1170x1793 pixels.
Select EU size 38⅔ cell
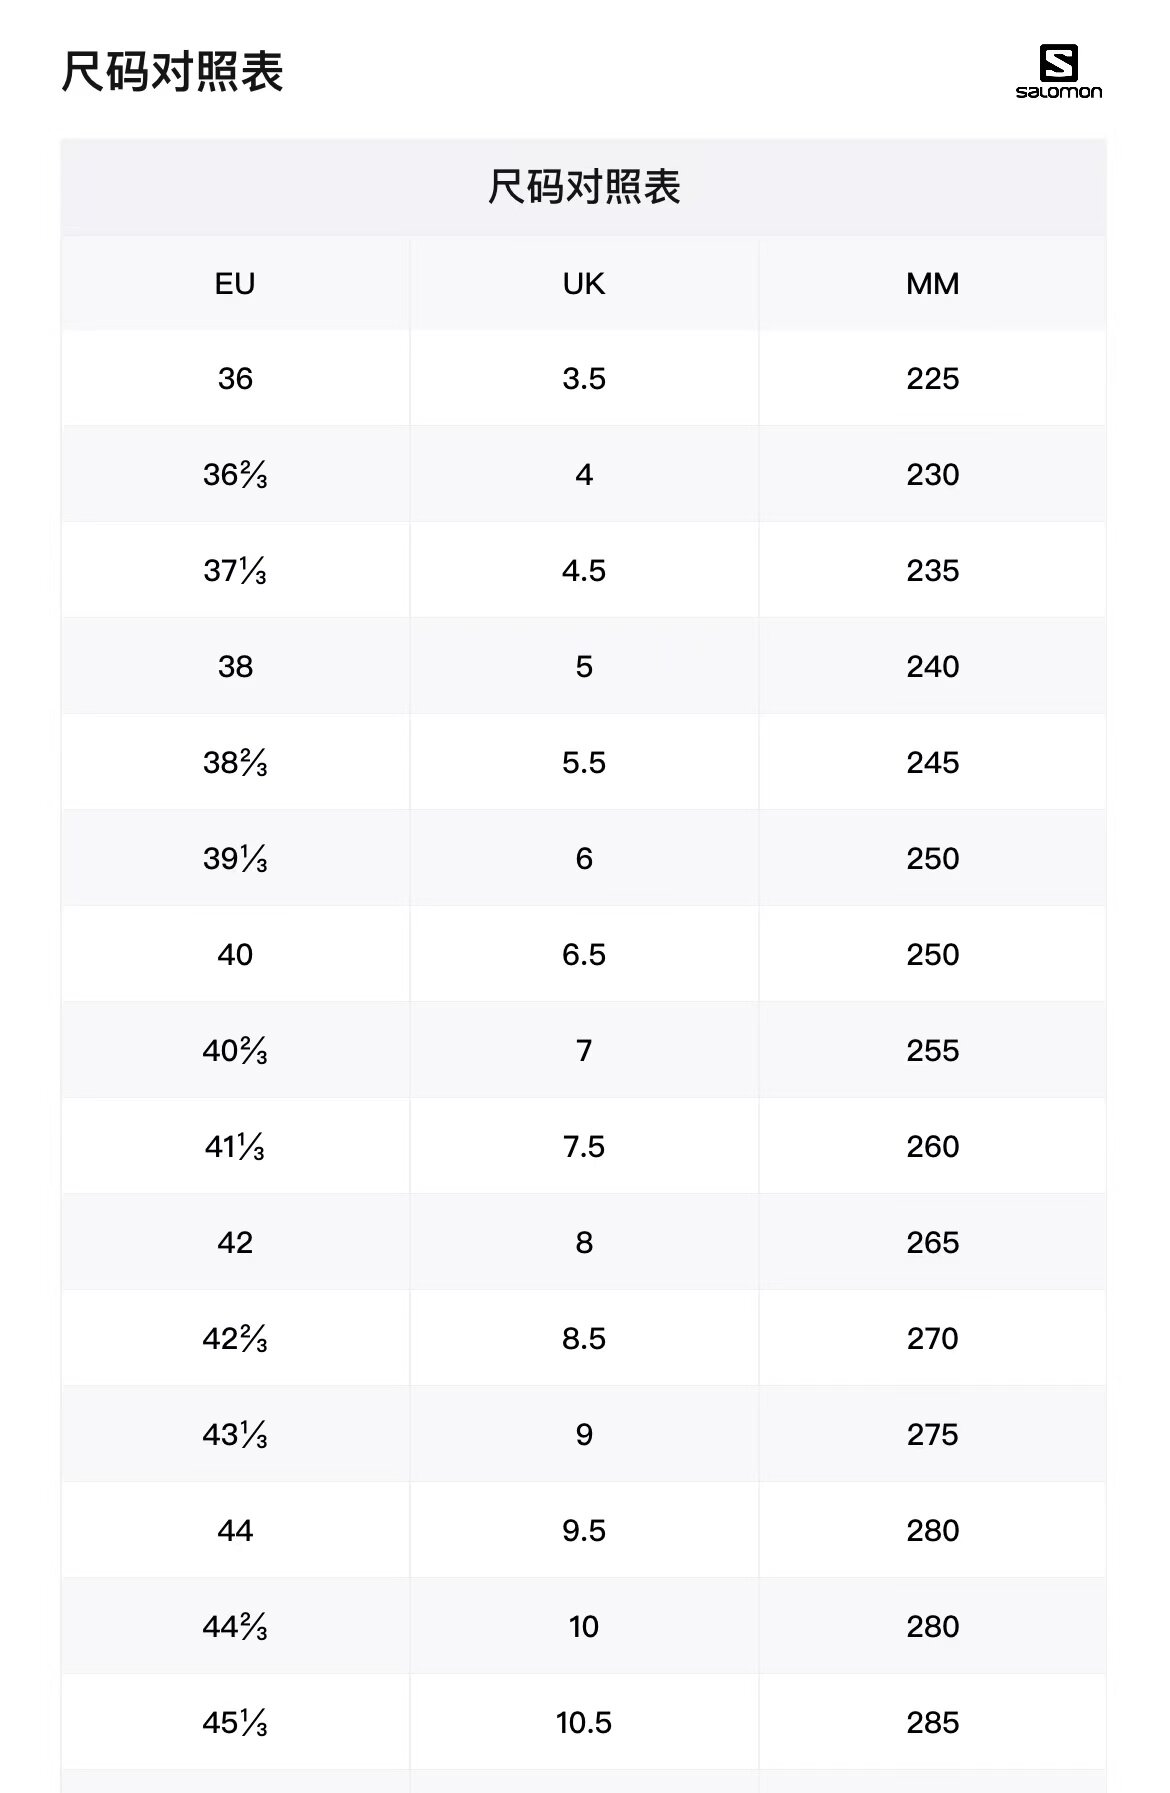[x=235, y=763]
